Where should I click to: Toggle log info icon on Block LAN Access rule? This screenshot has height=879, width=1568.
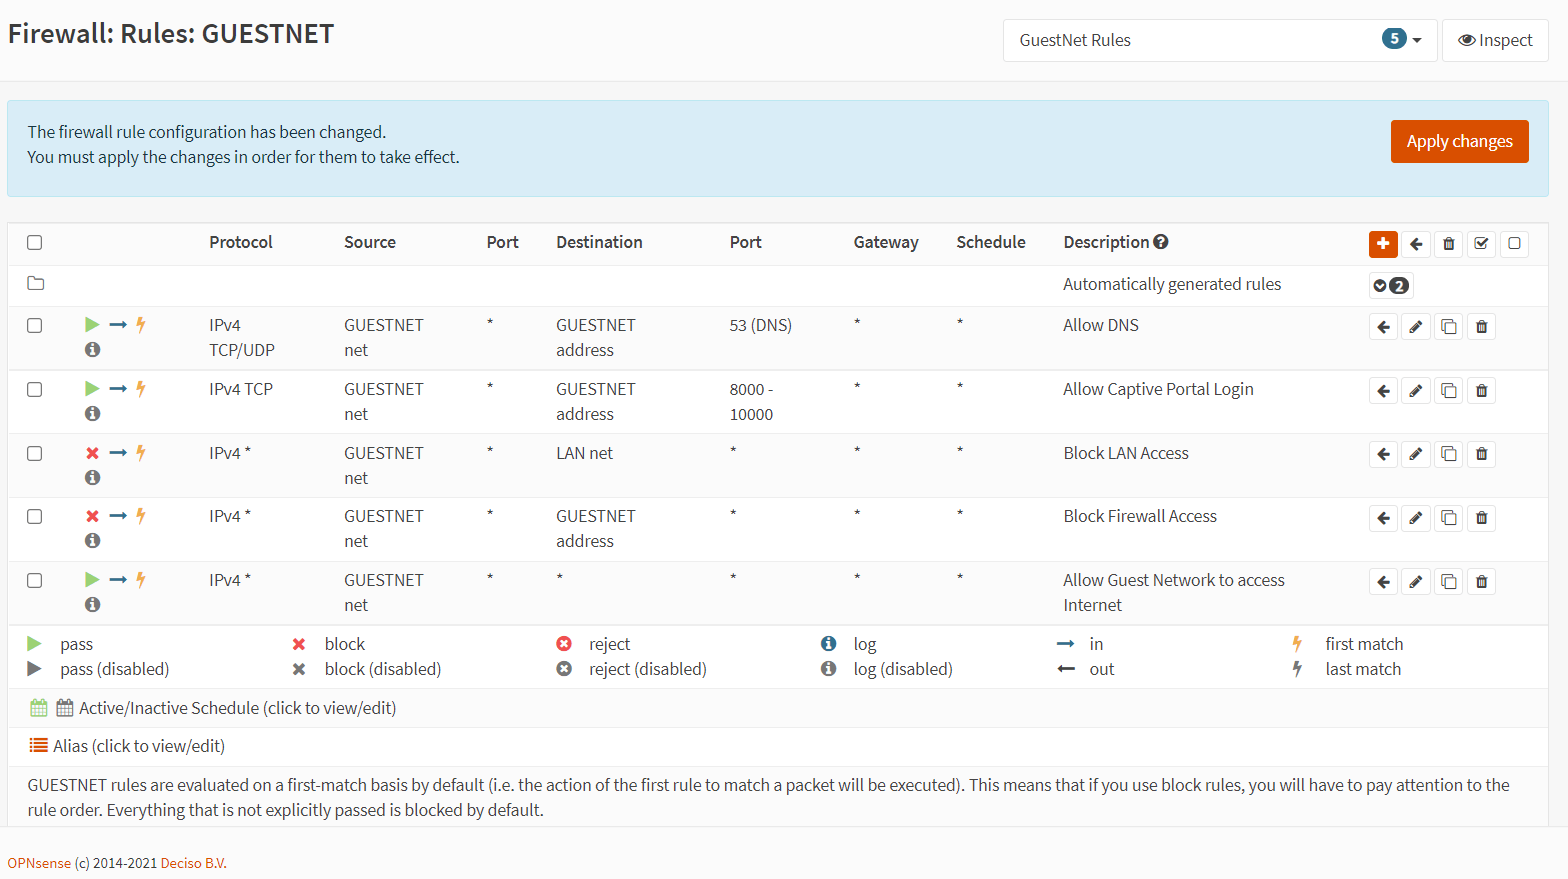click(x=92, y=478)
